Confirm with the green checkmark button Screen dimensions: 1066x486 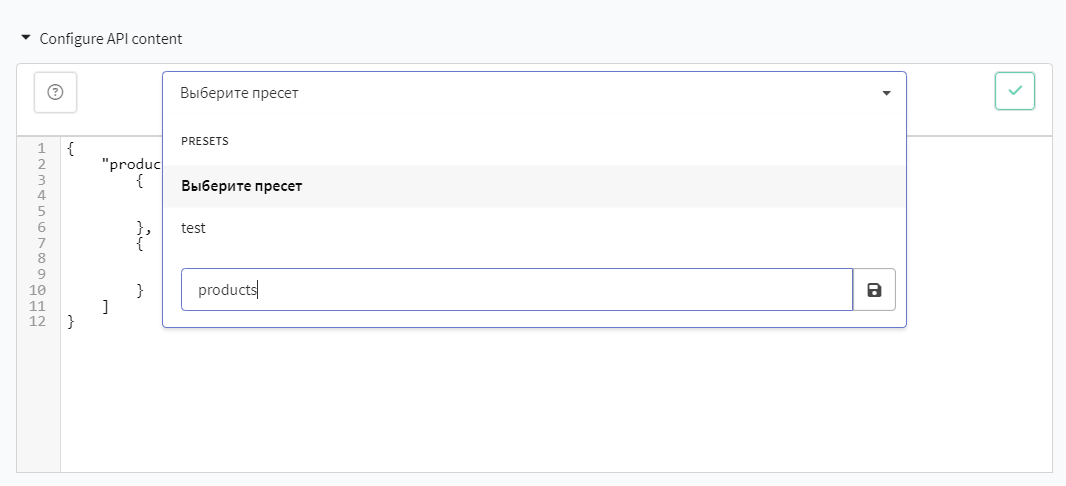pyautogui.click(x=1015, y=91)
